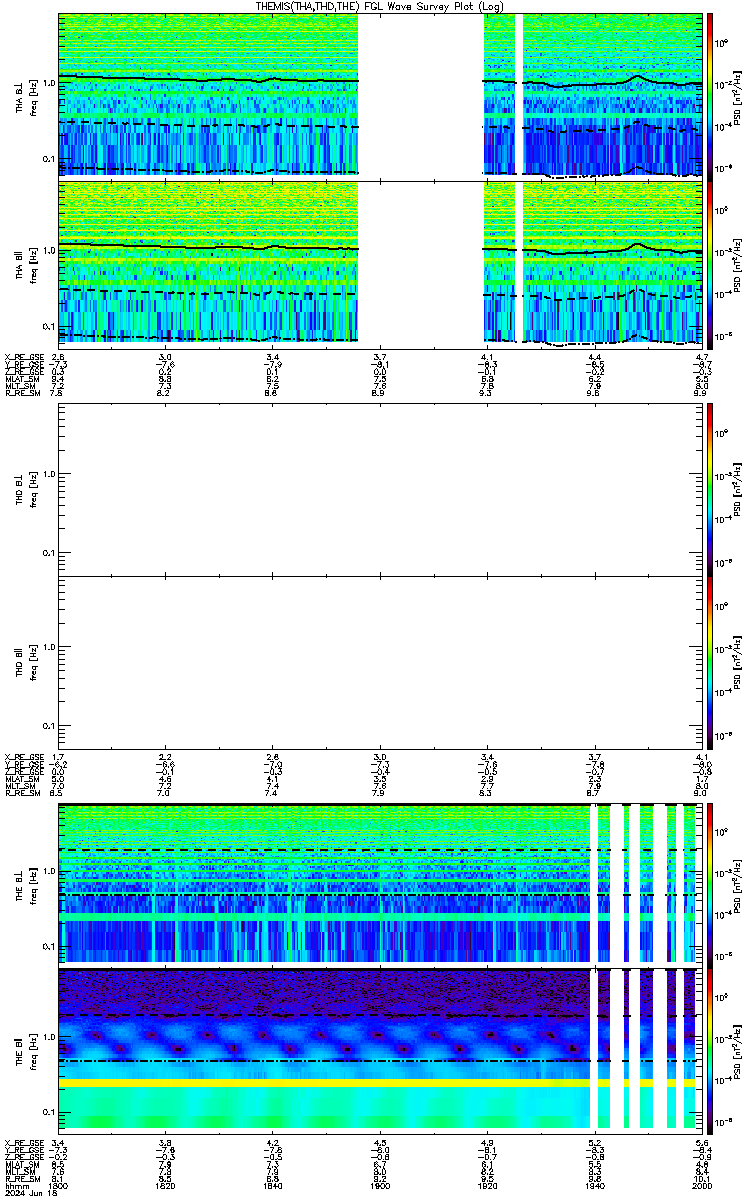The image size is (750, 1200).
Task: Click the 'THA B∥ freq [Hz]' axis label
Action: point(25,264)
